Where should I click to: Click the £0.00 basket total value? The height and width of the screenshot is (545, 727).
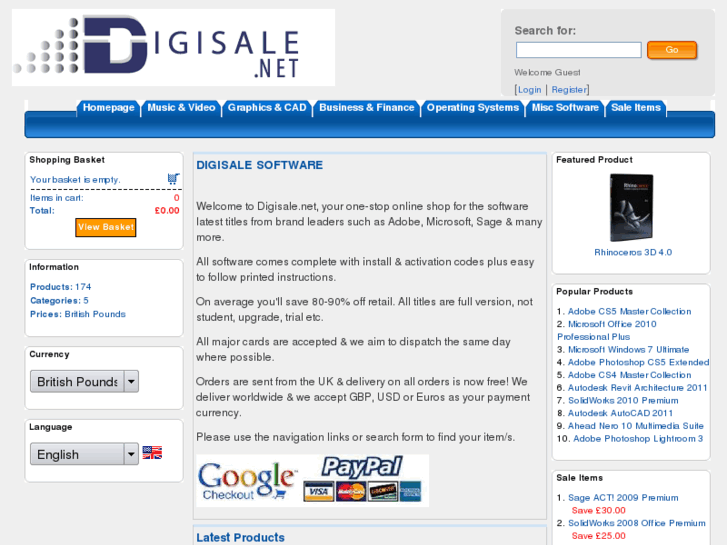point(167,211)
